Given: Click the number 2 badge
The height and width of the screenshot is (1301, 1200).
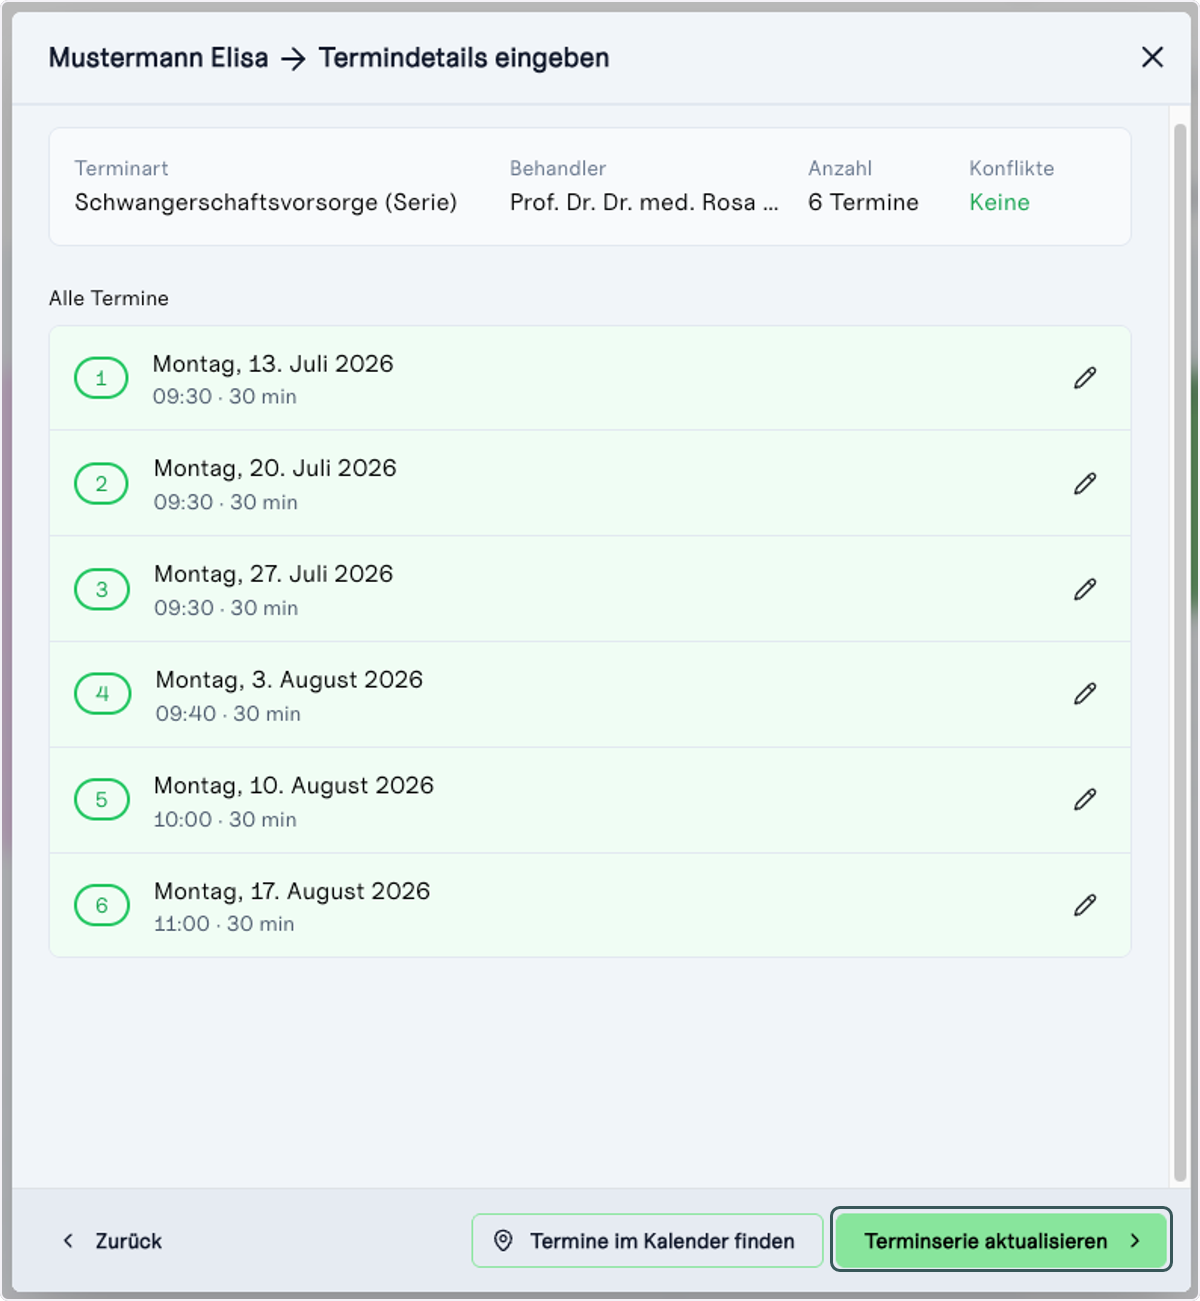Looking at the screenshot, I should 101,484.
